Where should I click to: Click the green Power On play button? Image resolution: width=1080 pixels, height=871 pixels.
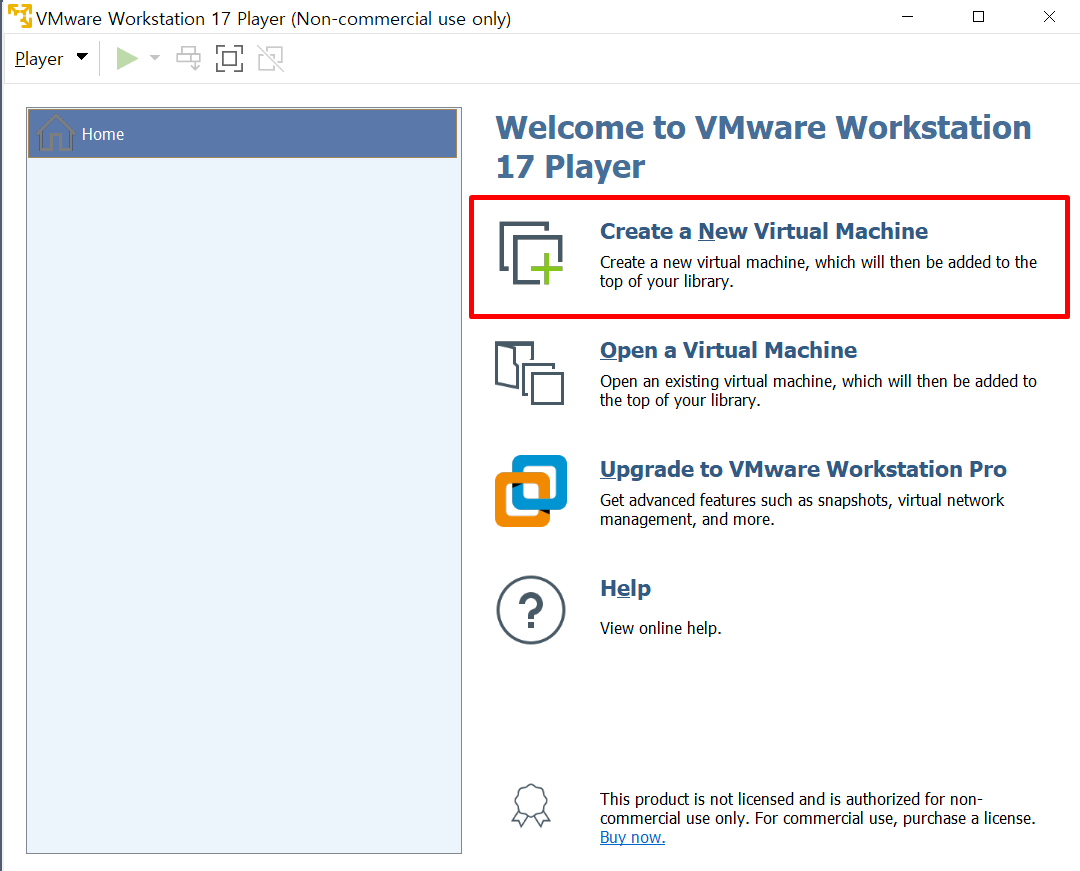[x=127, y=59]
